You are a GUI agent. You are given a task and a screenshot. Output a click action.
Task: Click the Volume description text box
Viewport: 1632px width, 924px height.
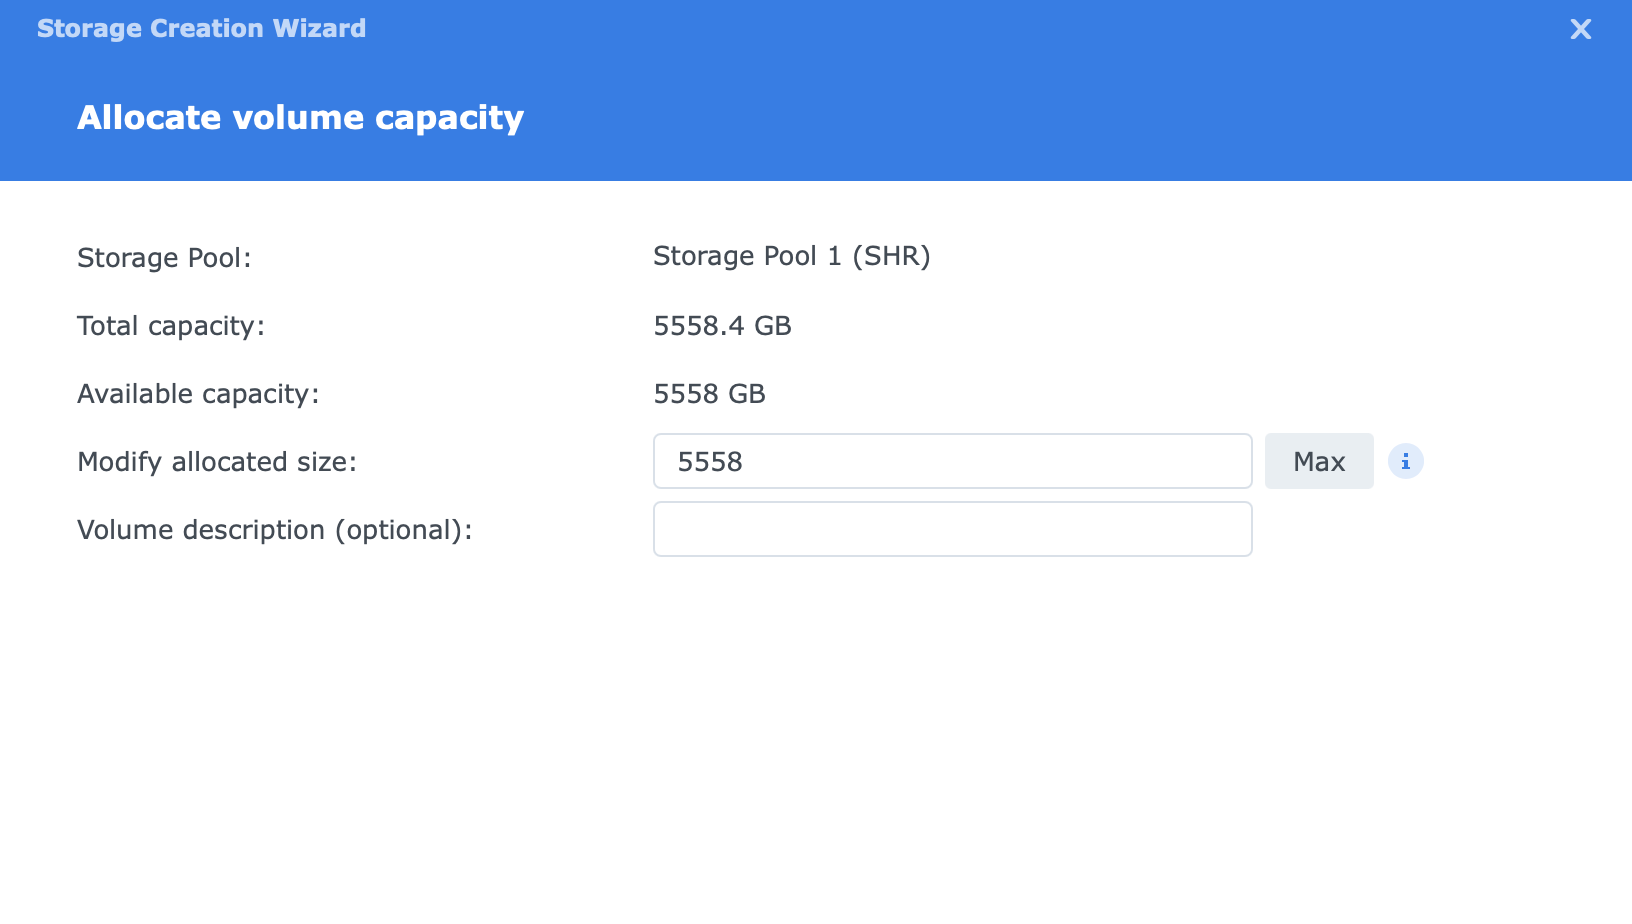tap(952, 529)
